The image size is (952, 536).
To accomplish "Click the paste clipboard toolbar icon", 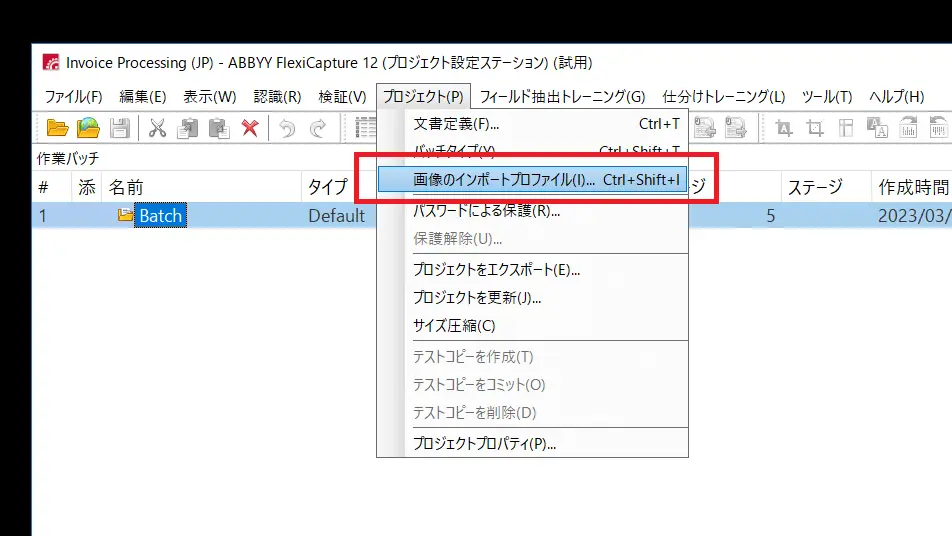I will click(x=219, y=128).
